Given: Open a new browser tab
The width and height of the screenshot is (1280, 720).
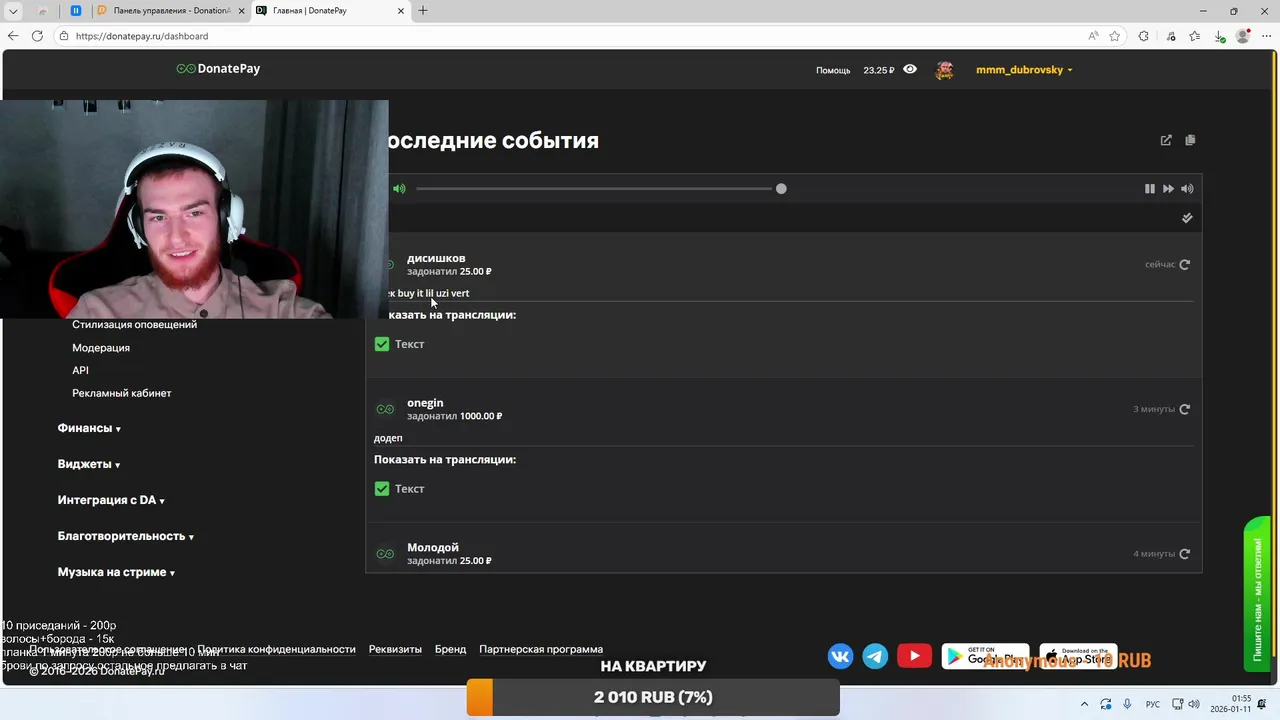Looking at the screenshot, I should point(423,11).
